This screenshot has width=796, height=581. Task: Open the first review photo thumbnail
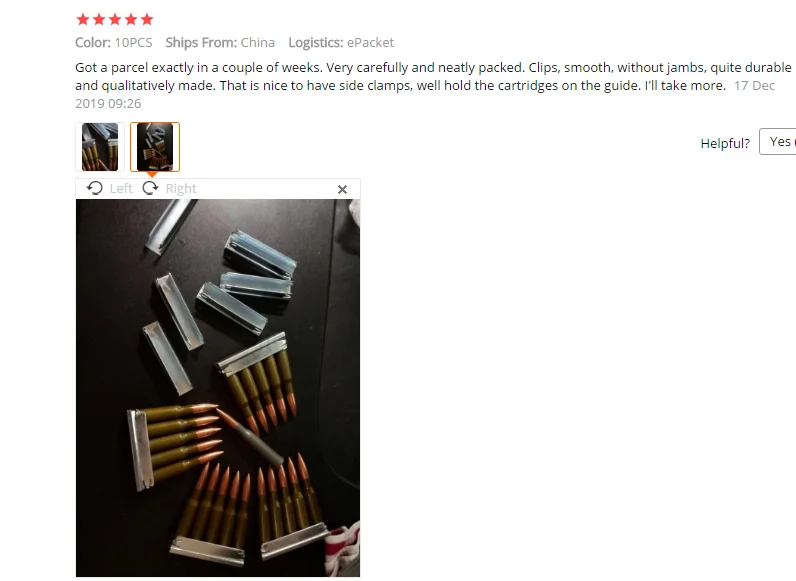[100, 147]
